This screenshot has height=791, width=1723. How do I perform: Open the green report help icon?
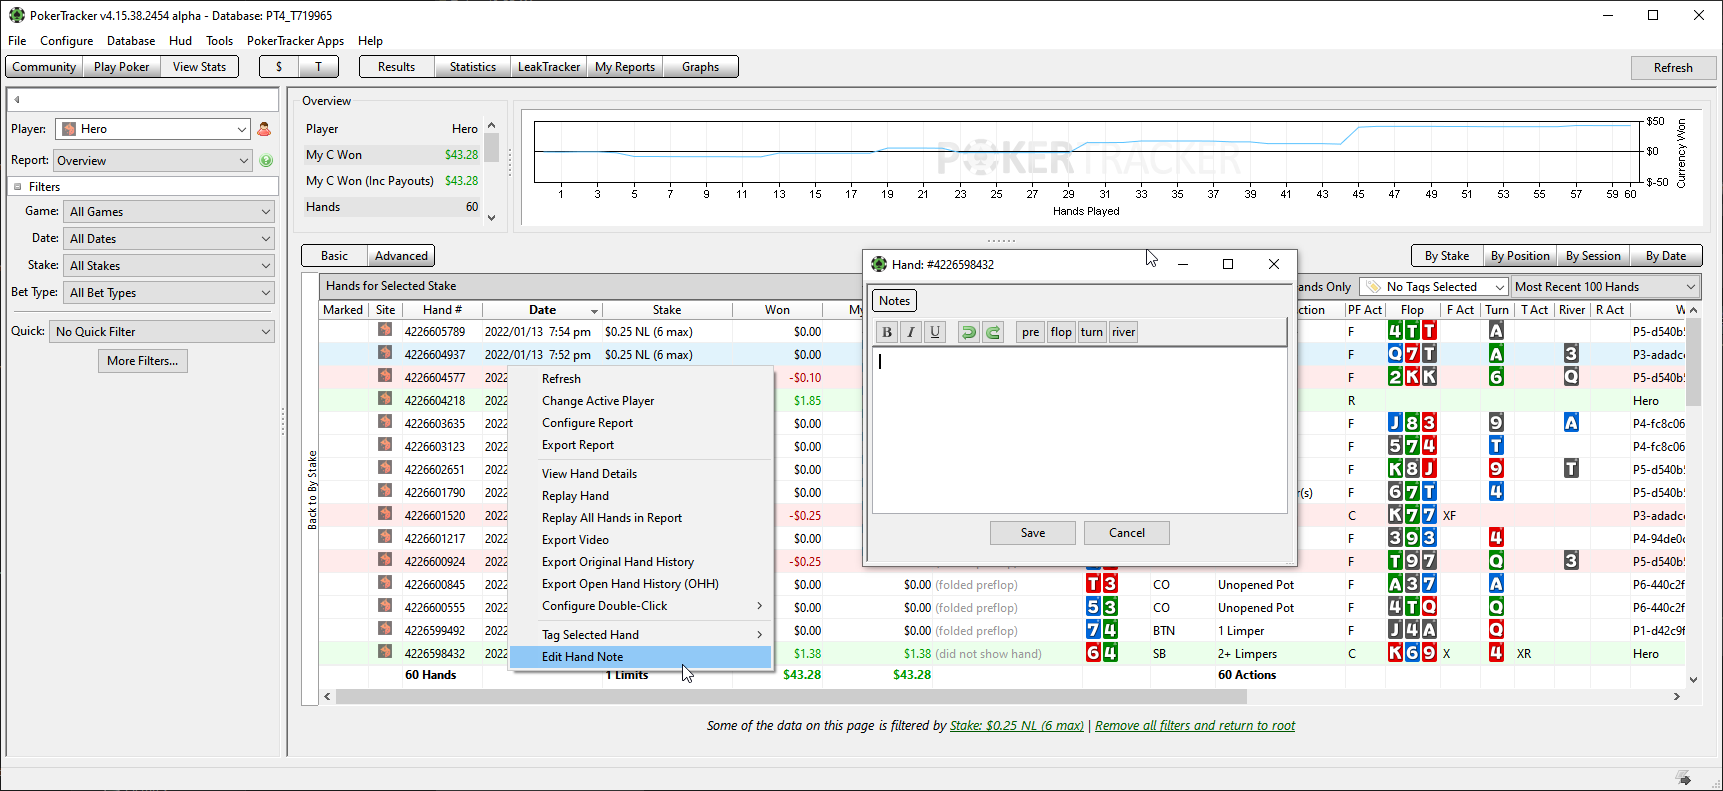click(x=266, y=160)
